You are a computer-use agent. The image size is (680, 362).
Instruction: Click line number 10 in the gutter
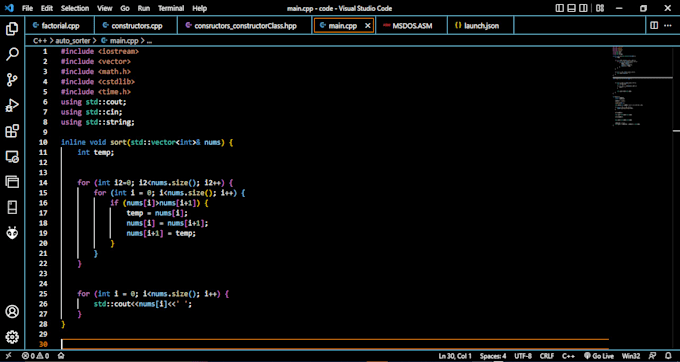pyautogui.click(x=43, y=142)
